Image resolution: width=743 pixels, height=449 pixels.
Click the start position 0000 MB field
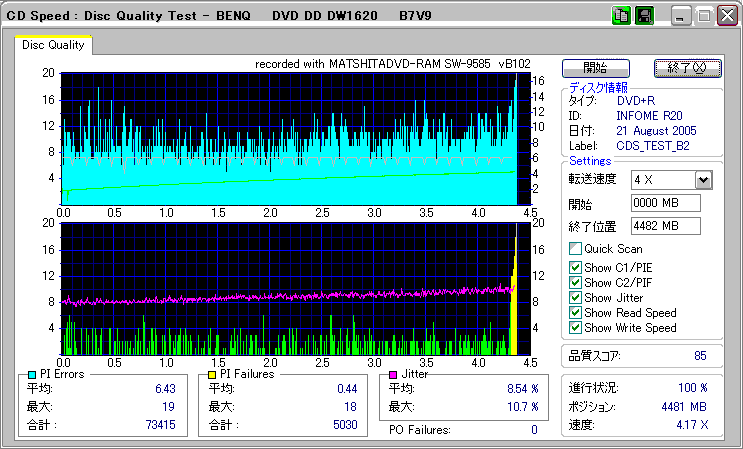(x=666, y=204)
